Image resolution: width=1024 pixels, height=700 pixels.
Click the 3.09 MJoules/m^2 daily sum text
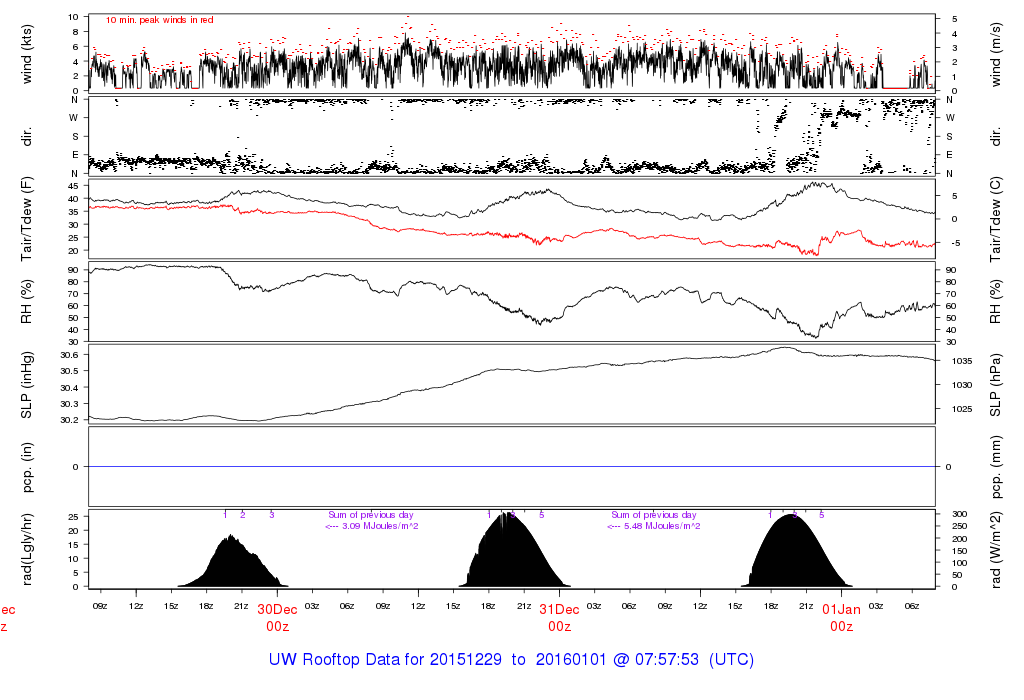point(372,526)
